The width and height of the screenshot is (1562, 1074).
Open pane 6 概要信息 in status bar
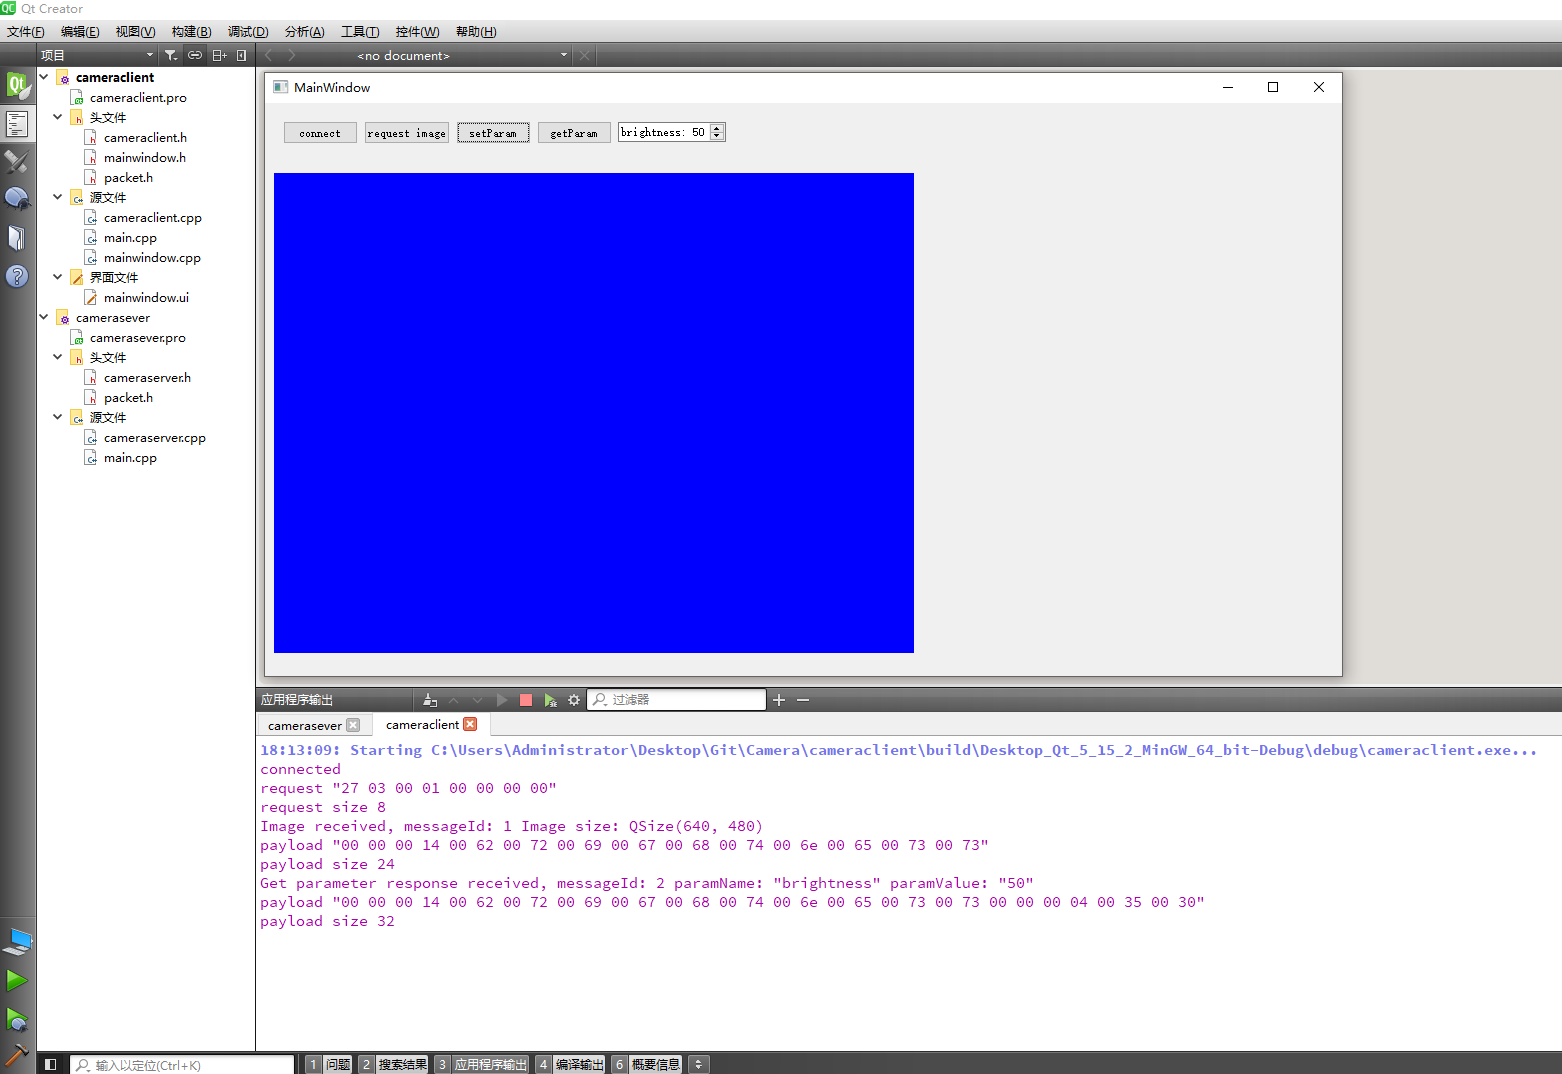647,1064
